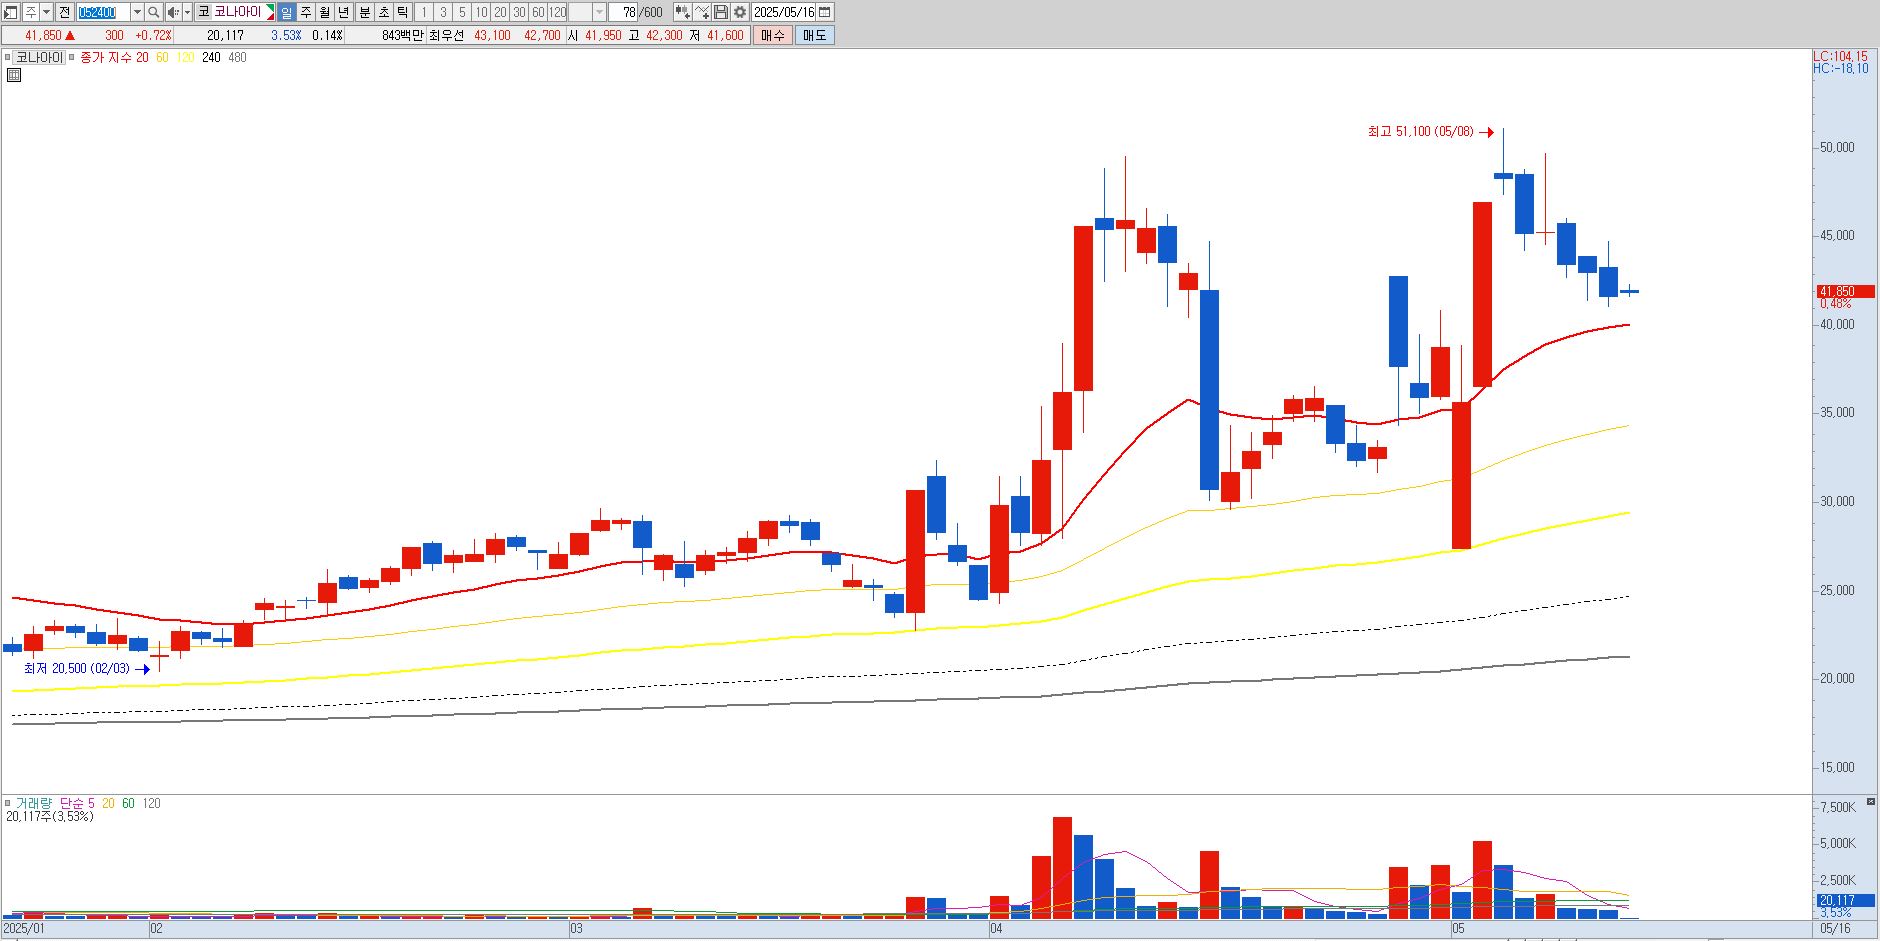Click the candle count field showing 78

tap(622, 12)
